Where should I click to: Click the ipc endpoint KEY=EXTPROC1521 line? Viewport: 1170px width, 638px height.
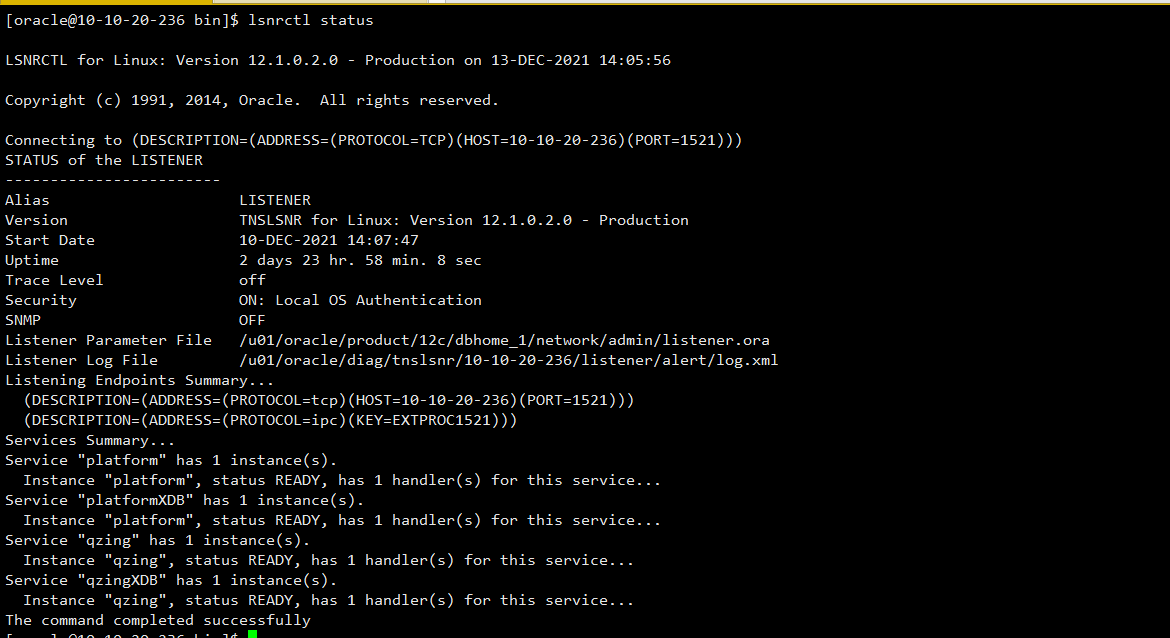270,420
